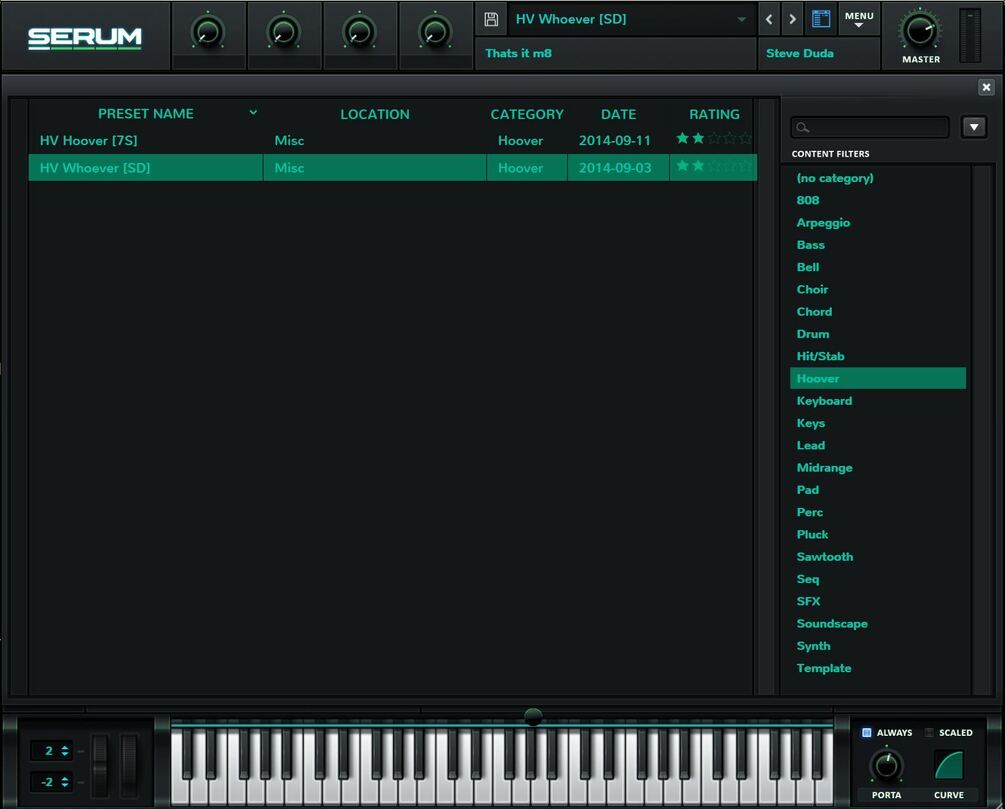
Task: Deselect the Hoover category filter
Action: tap(877, 378)
